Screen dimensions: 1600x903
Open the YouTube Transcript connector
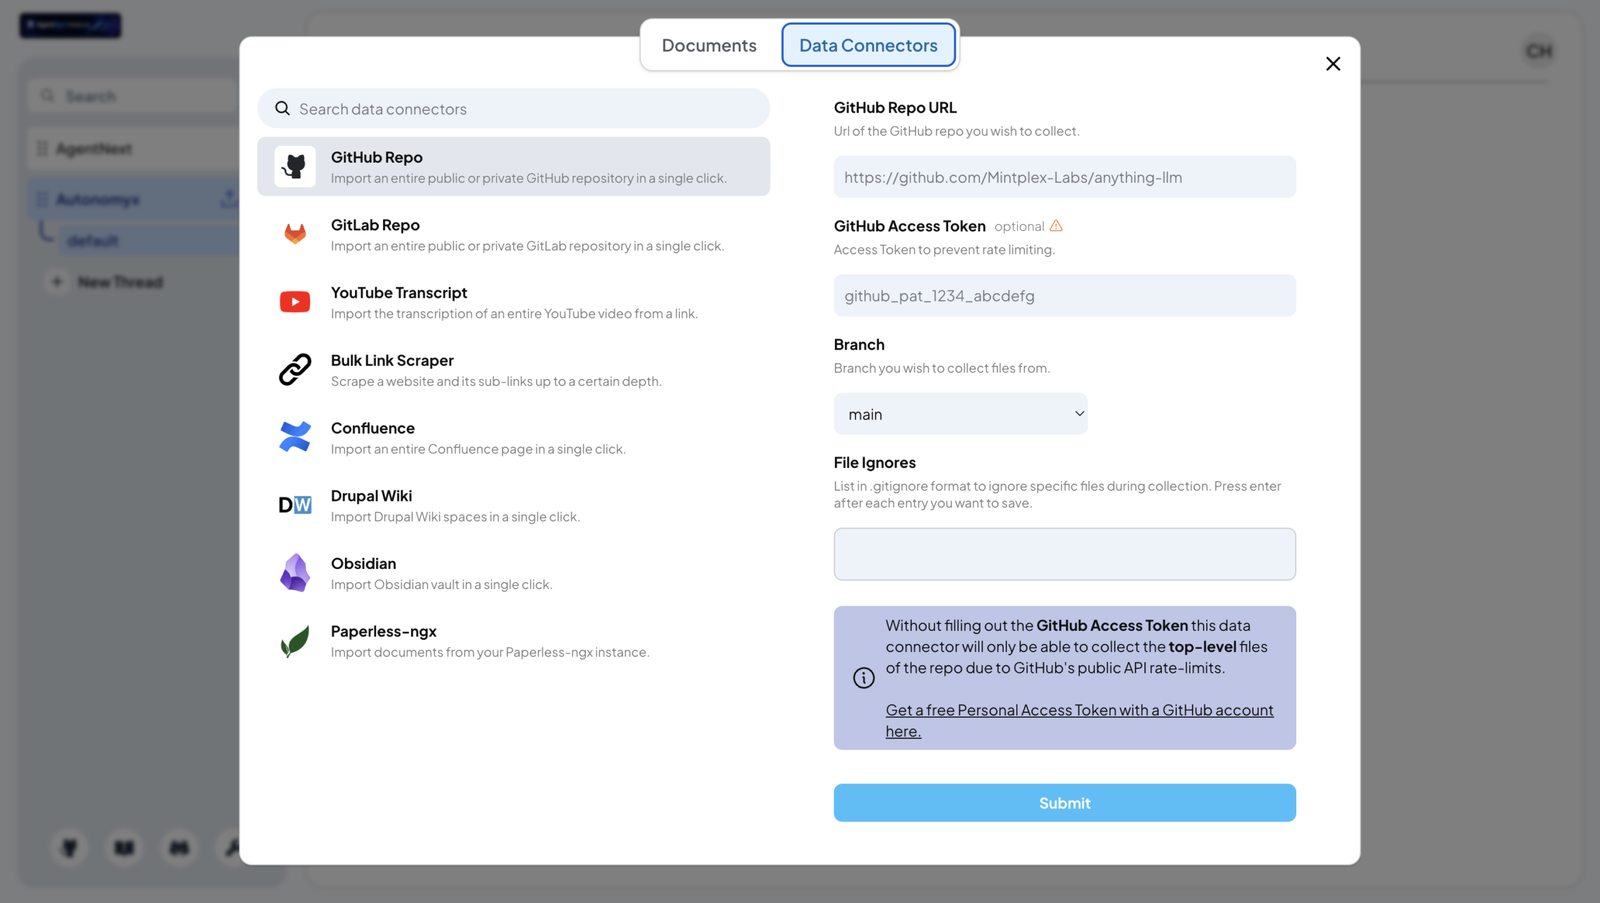513,301
